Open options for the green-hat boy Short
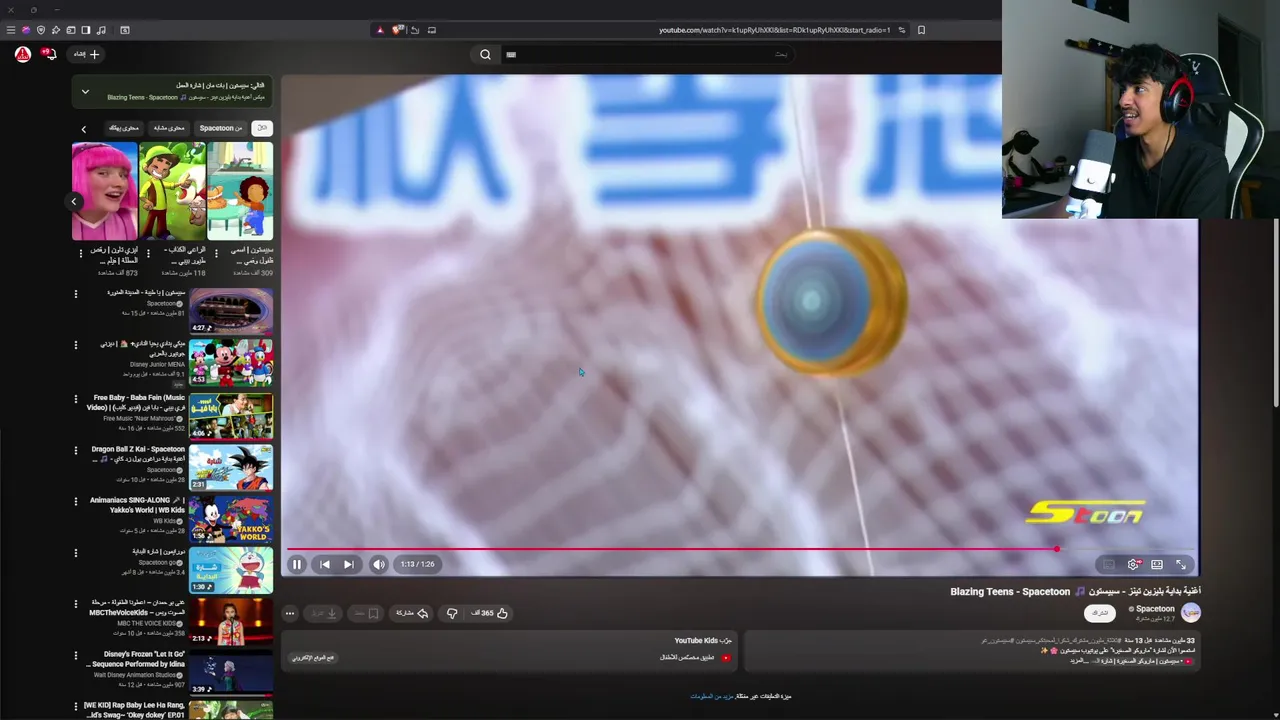 click(148, 253)
